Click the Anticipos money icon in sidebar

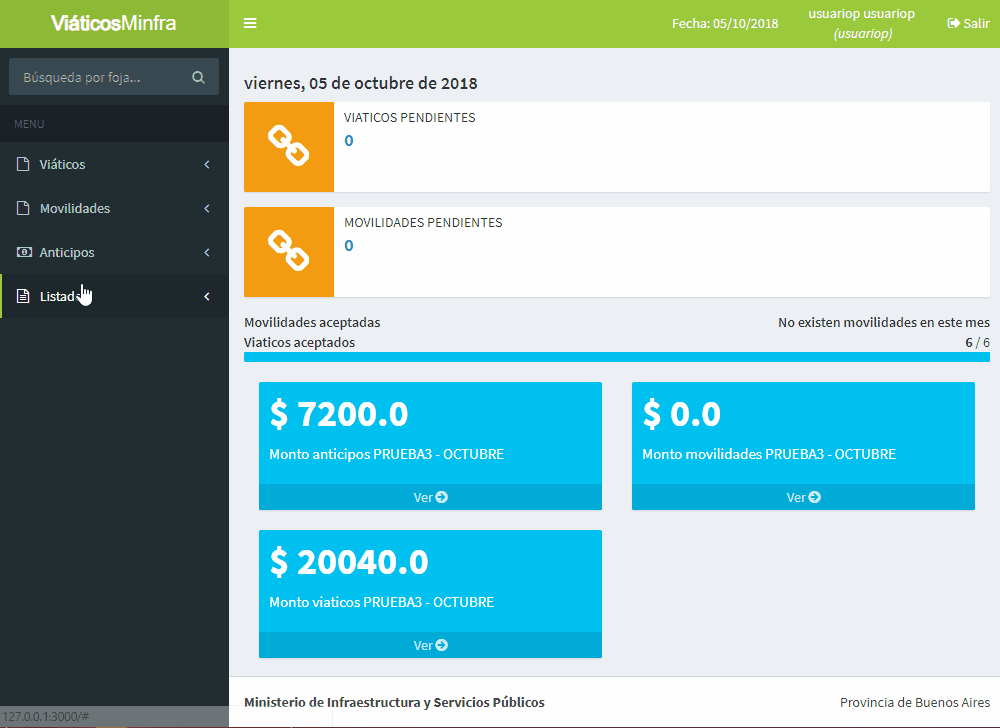pos(23,252)
